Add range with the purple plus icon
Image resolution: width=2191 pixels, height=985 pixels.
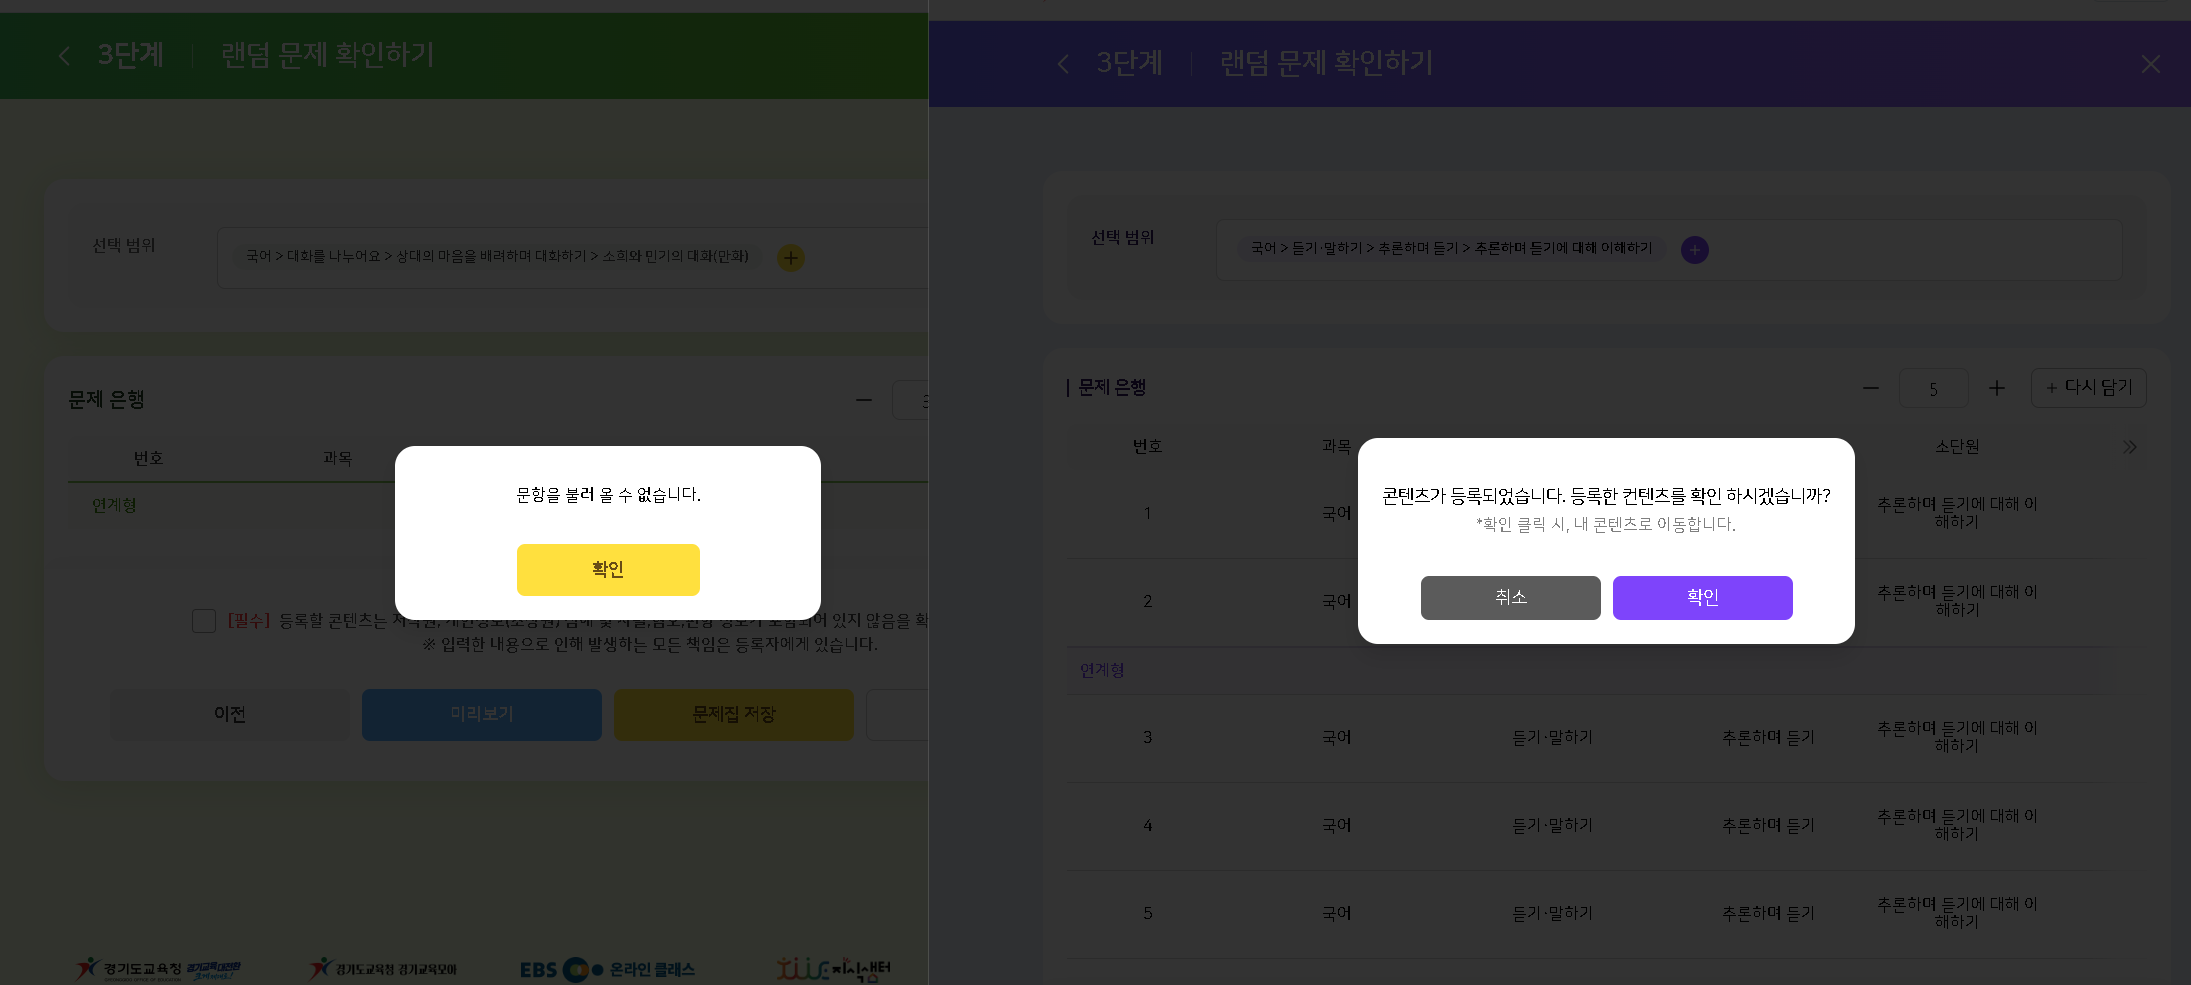click(1694, 249)
